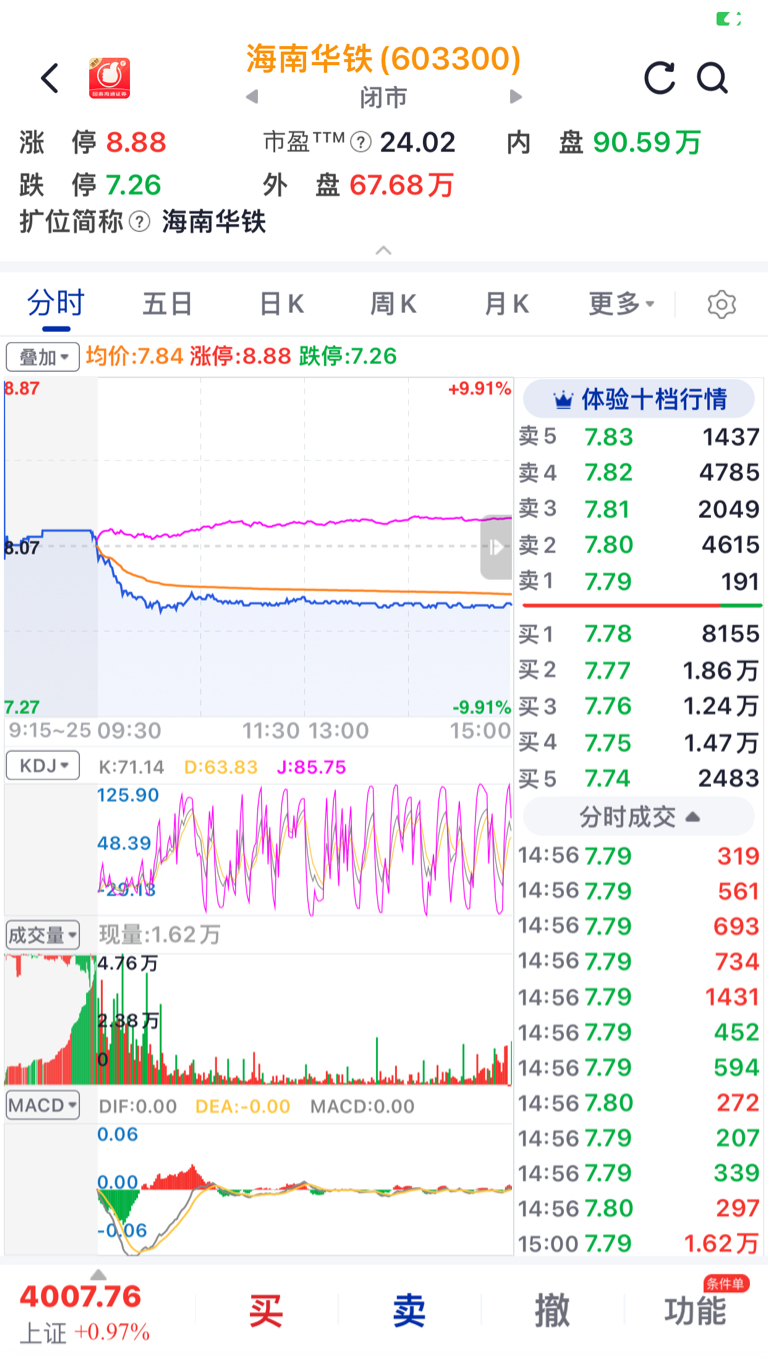
Task: Switch to the 周K tab
Action: 393,304
